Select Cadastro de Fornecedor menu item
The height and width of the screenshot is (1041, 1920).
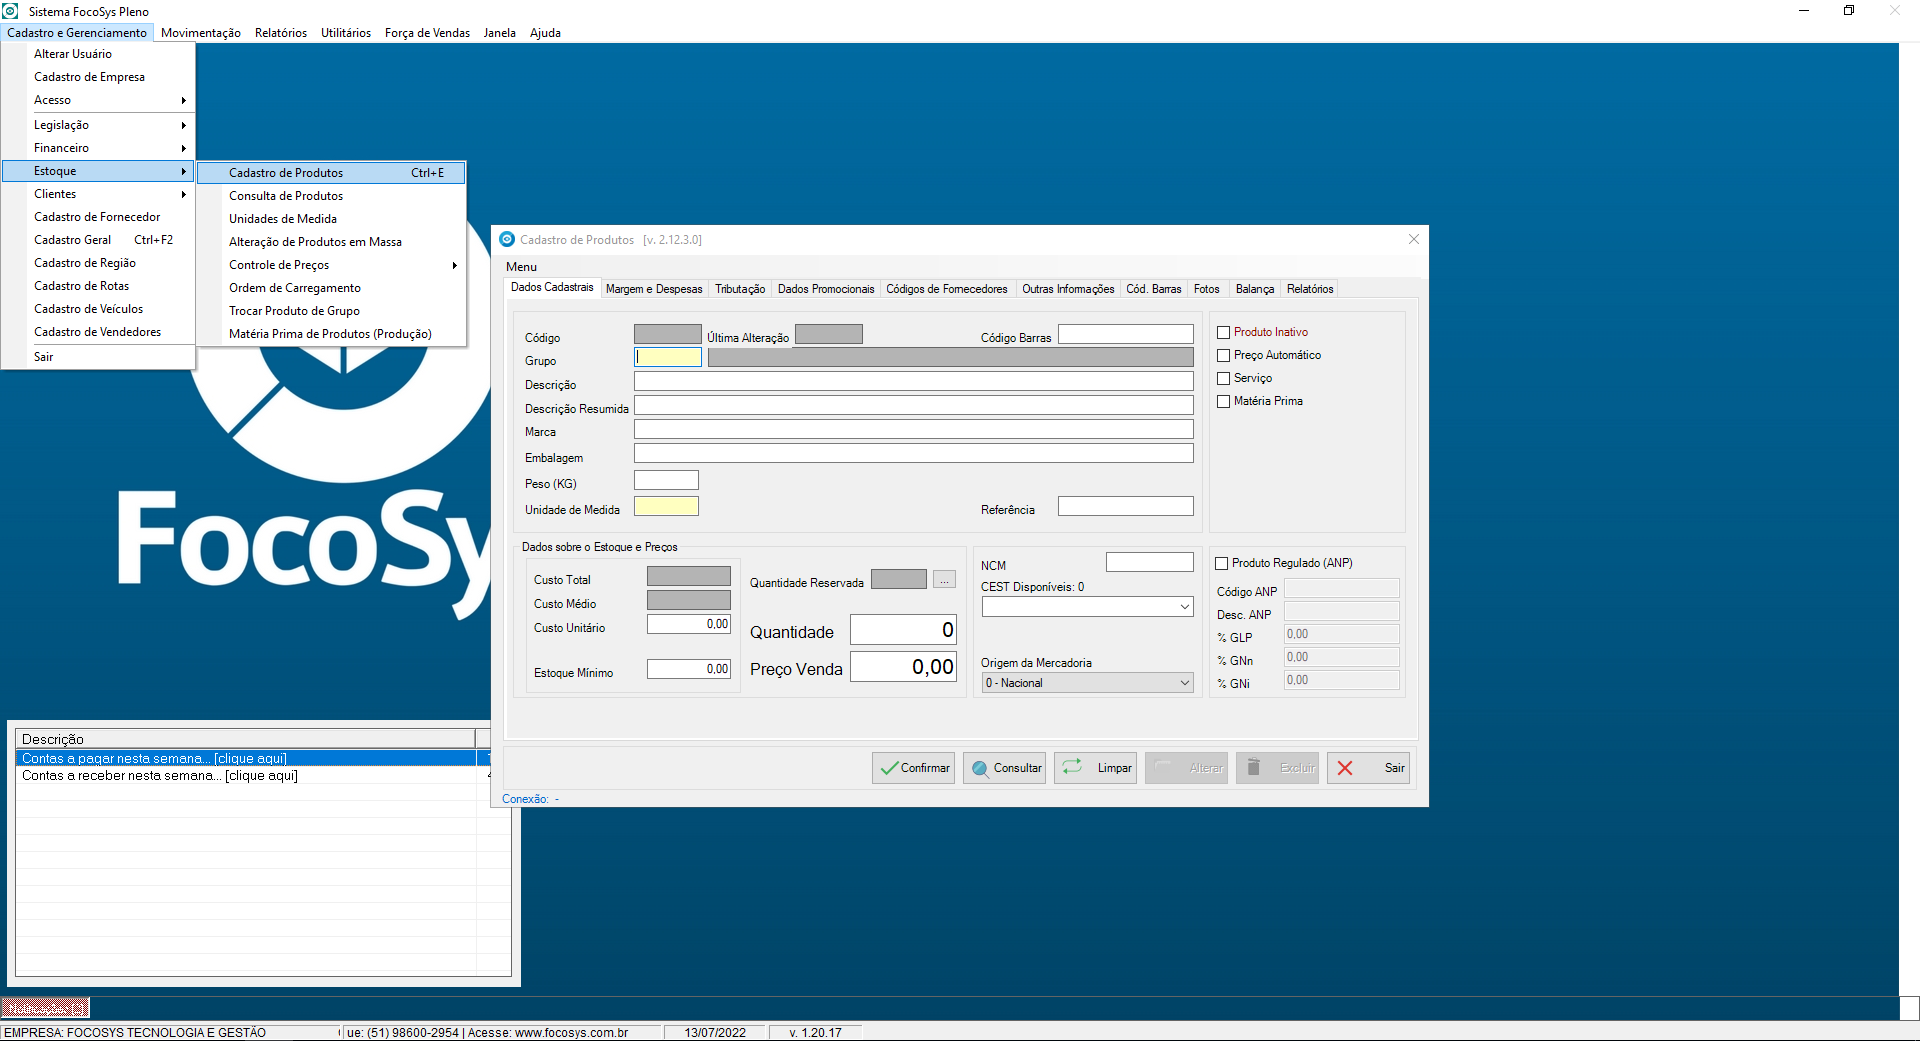click(x=98, y=217)
